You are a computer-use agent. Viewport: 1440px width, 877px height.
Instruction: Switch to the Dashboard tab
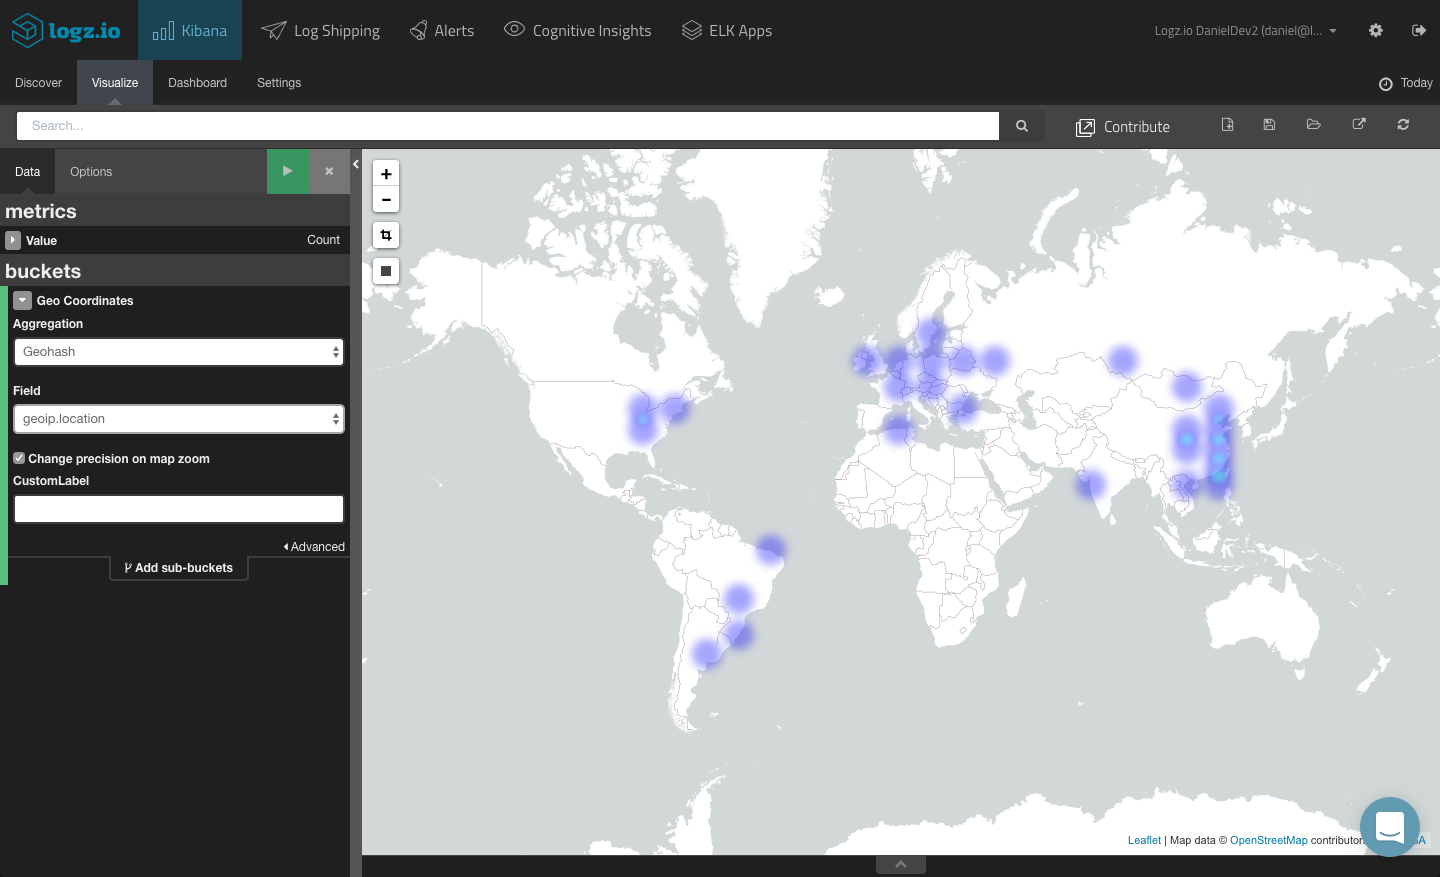(x=197, y=83)
